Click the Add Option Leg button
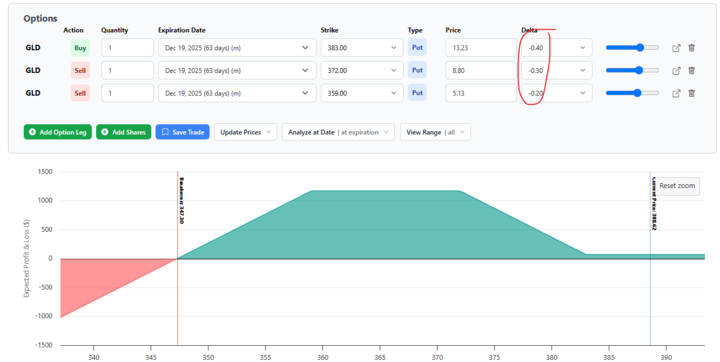Image resolution: width=720 pixels, height=362 pixels. (x=58, y=132)
